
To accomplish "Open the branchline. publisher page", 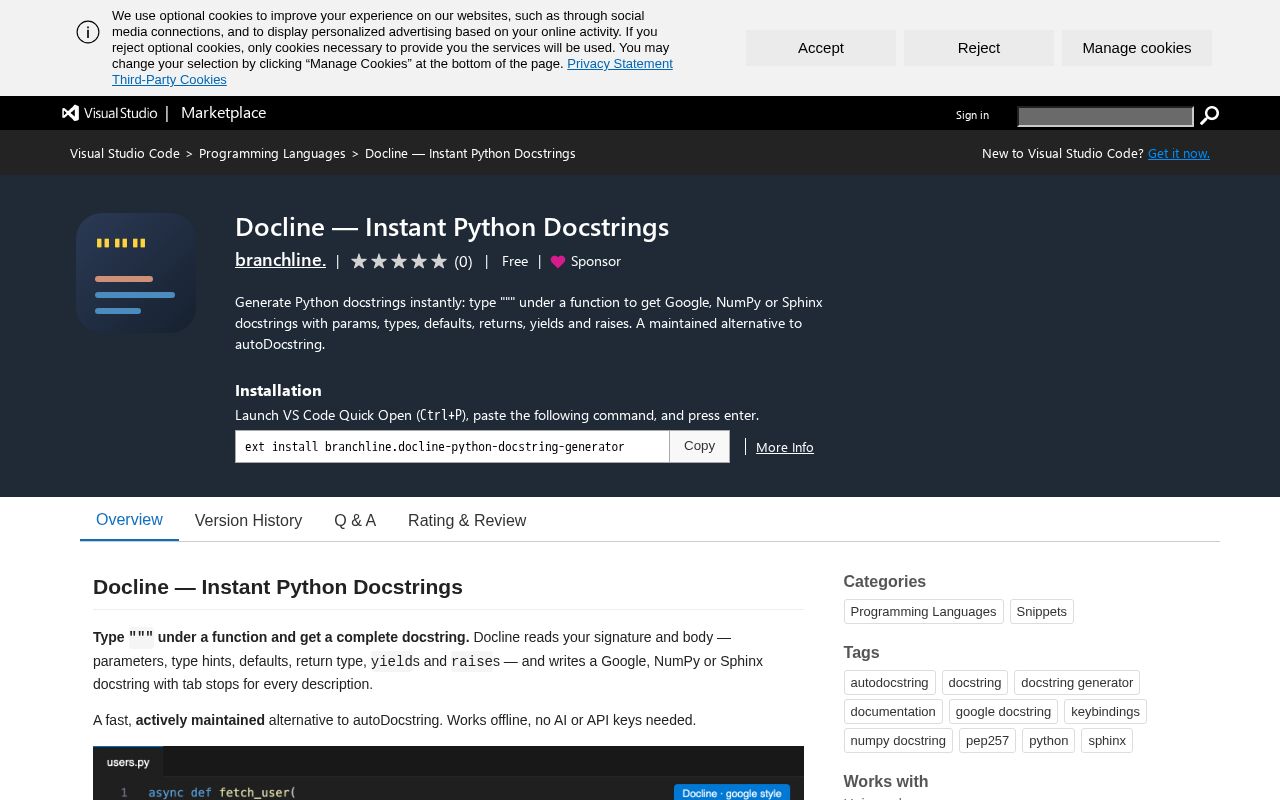I will (x=280, y=260).
